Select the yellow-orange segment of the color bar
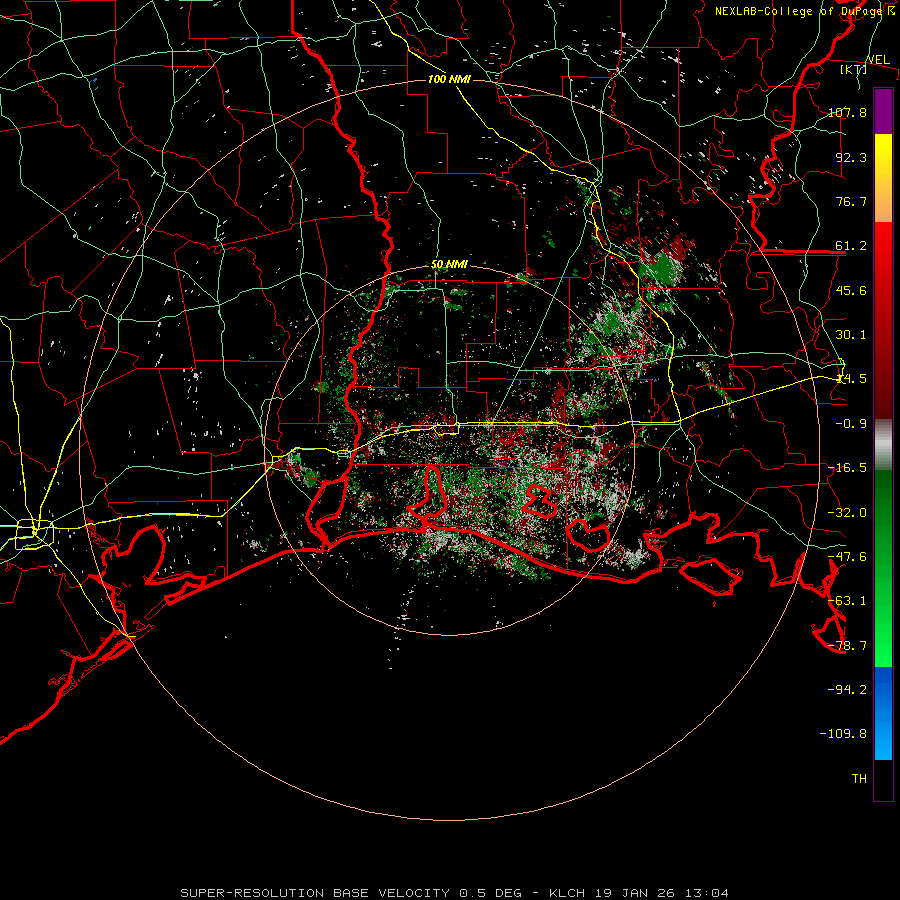Screen dimensions: 900x900 pos(883,178)
